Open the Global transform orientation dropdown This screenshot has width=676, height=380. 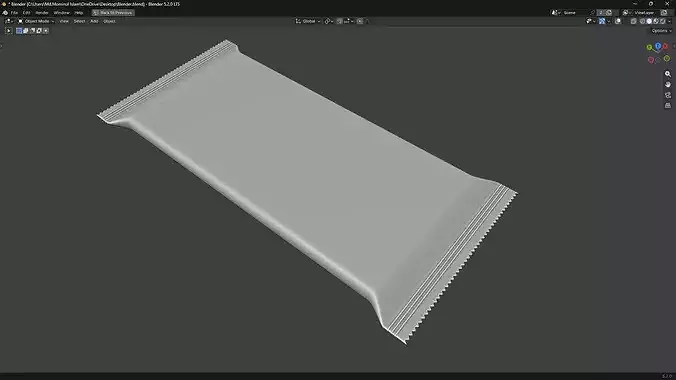pos(308,21)
